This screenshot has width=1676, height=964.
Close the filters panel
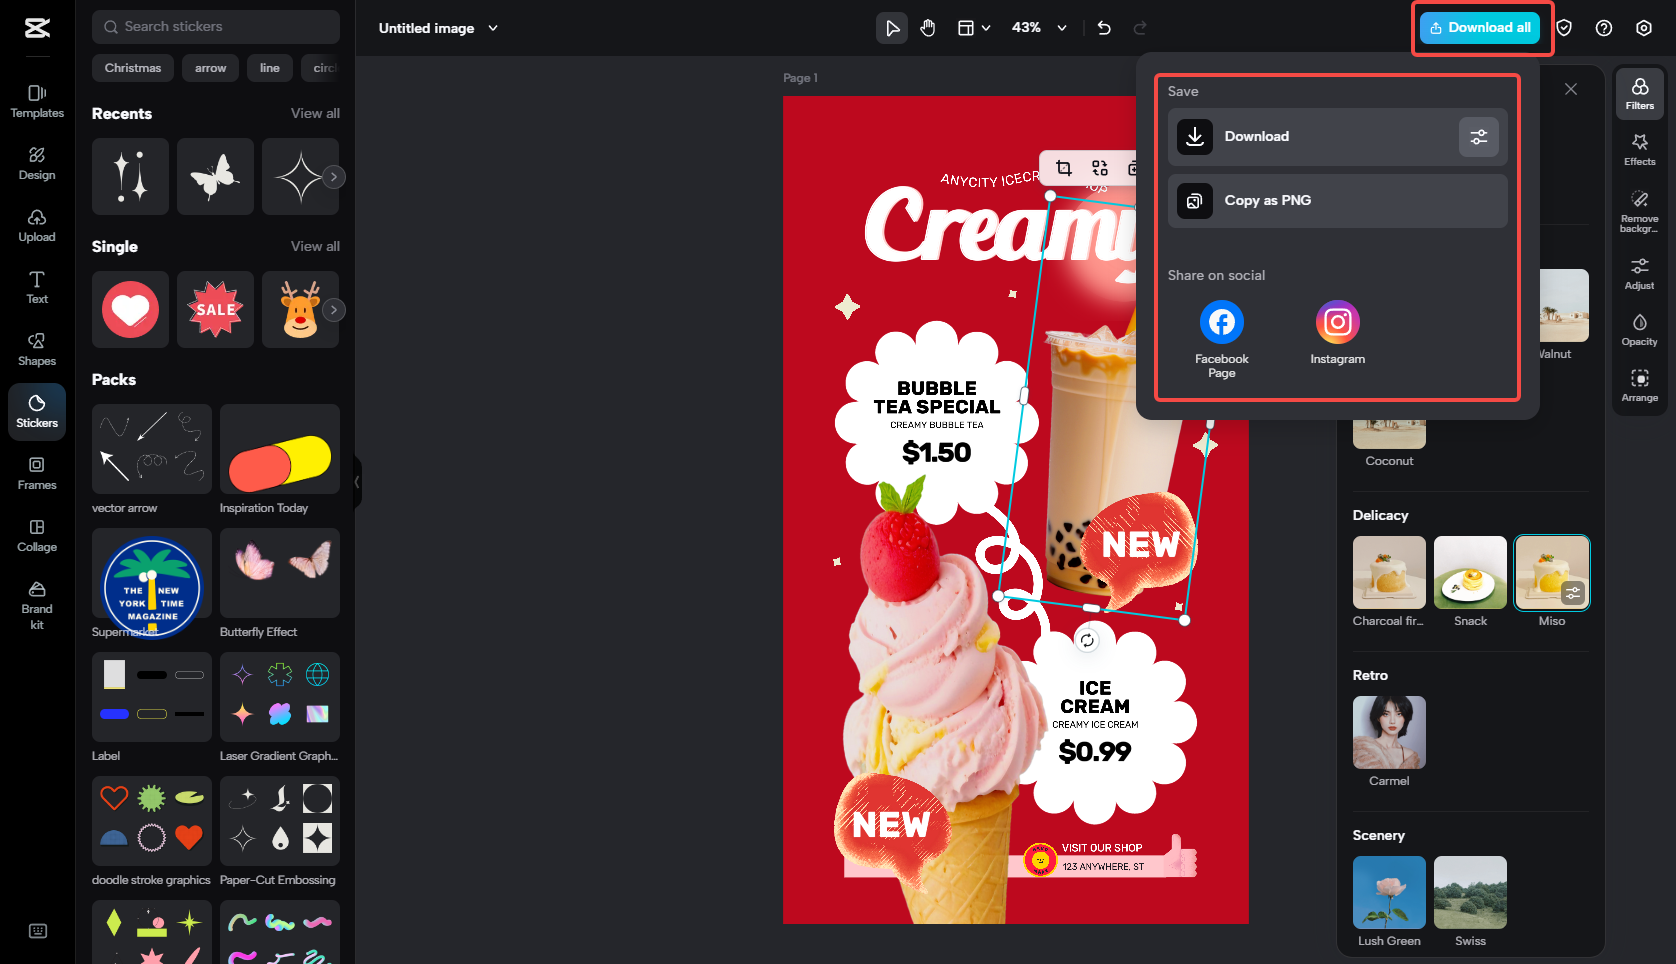click(x=1571, y=89)
